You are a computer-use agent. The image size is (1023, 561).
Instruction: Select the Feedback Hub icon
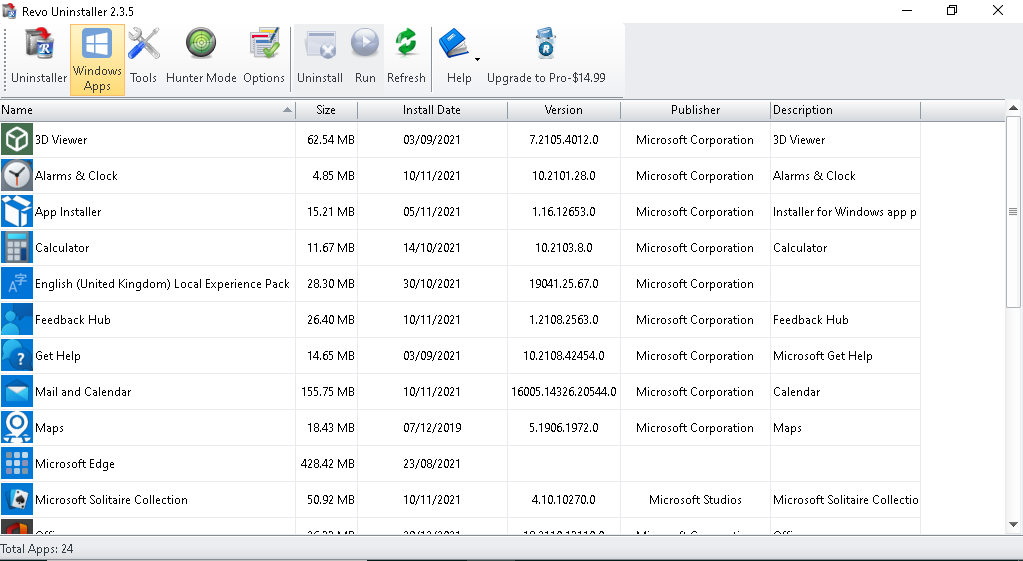(x=17, y=320)
